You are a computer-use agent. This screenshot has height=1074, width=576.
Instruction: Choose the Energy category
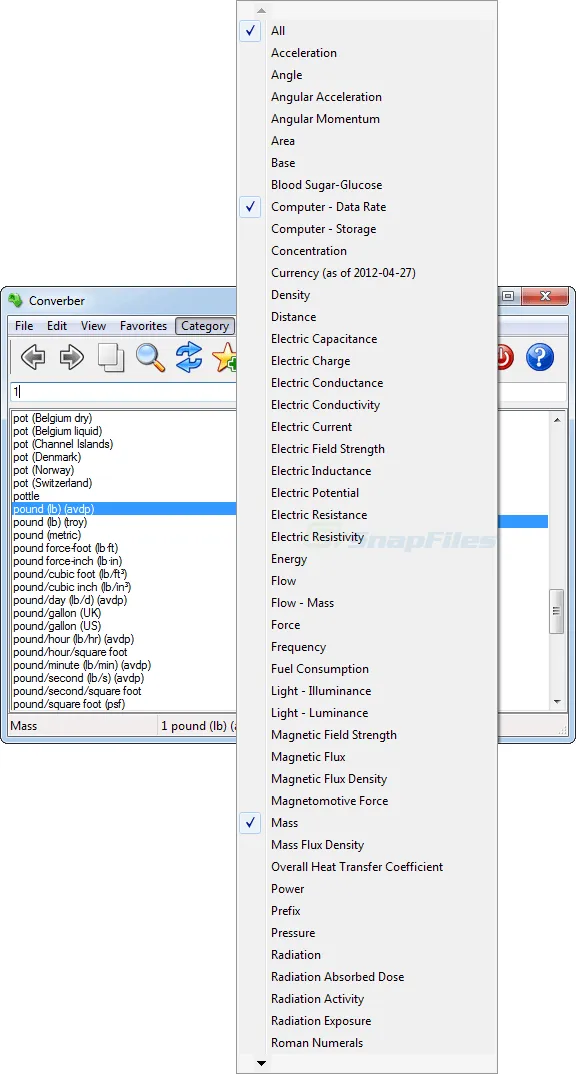click(x=367, y=559)
